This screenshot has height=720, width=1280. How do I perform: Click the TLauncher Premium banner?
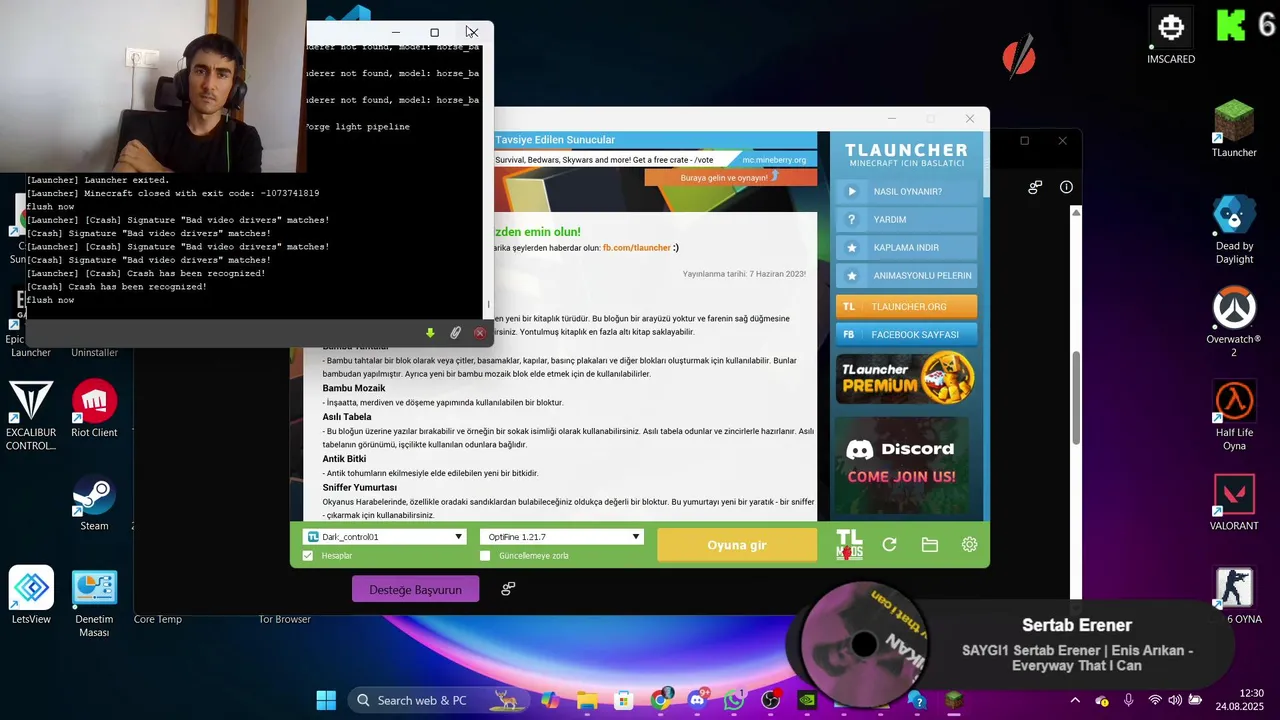(x=905, y=379)
